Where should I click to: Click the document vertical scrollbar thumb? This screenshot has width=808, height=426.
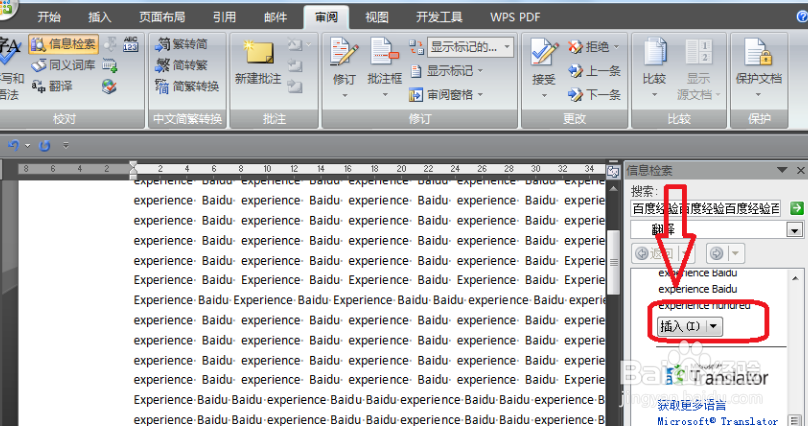point(613,262)
